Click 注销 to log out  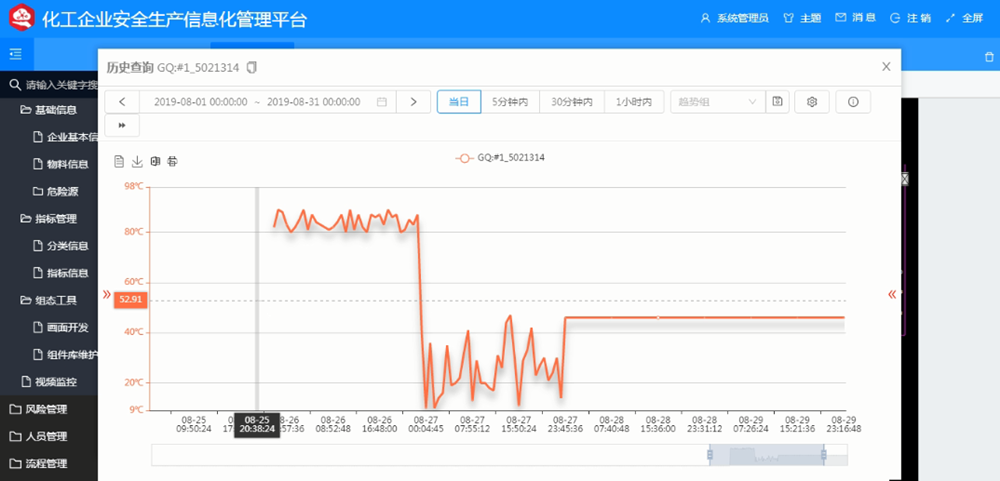click(x=909, y=18)
